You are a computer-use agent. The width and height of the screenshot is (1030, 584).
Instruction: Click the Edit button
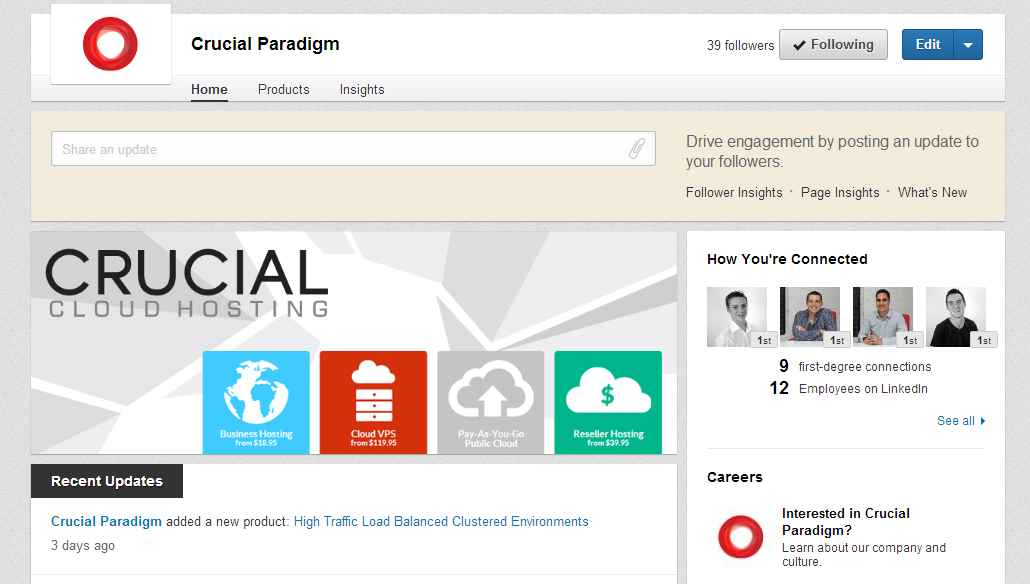[928, 45]
